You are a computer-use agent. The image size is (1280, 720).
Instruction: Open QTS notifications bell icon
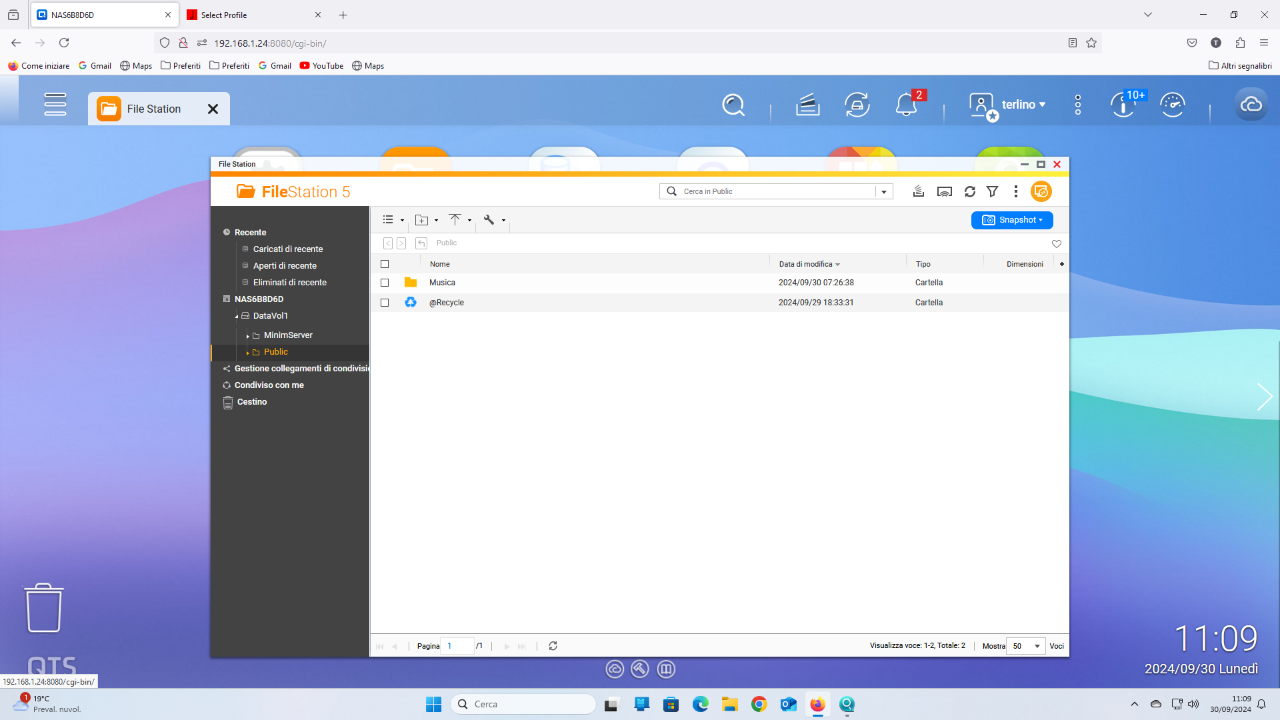907,104
